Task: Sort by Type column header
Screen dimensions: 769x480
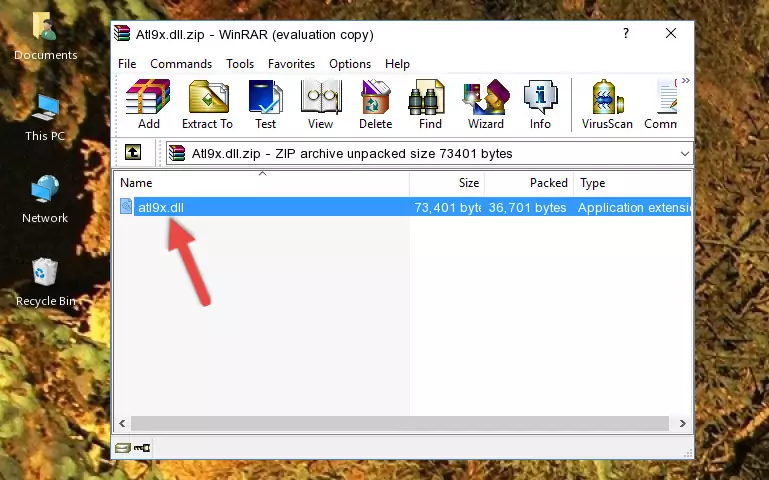Action: 633,183
